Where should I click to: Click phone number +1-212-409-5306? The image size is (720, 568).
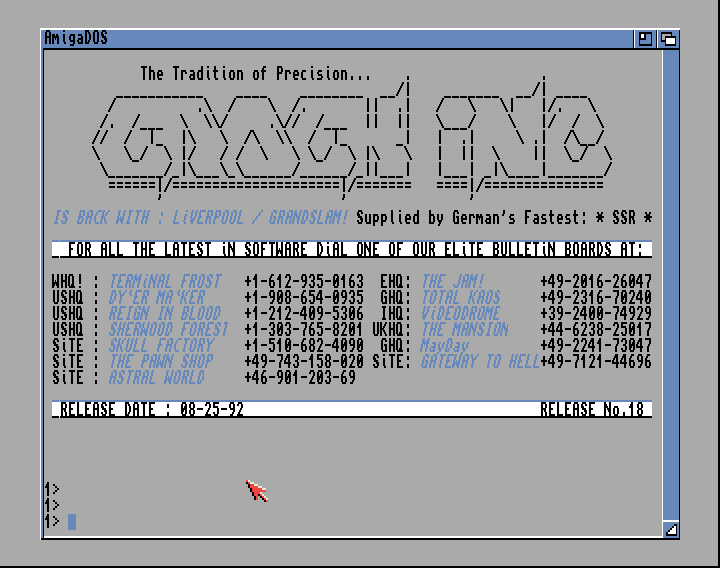[304, 313]
